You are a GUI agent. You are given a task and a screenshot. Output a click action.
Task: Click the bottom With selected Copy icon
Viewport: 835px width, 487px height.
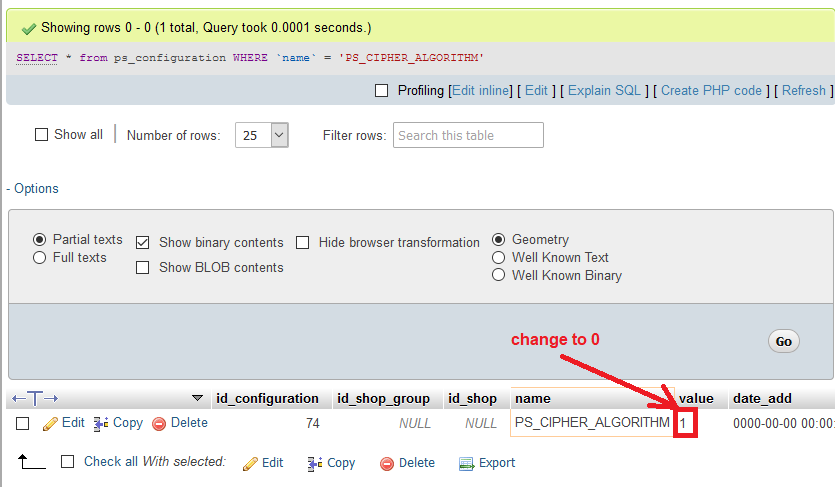click(315, 464)
